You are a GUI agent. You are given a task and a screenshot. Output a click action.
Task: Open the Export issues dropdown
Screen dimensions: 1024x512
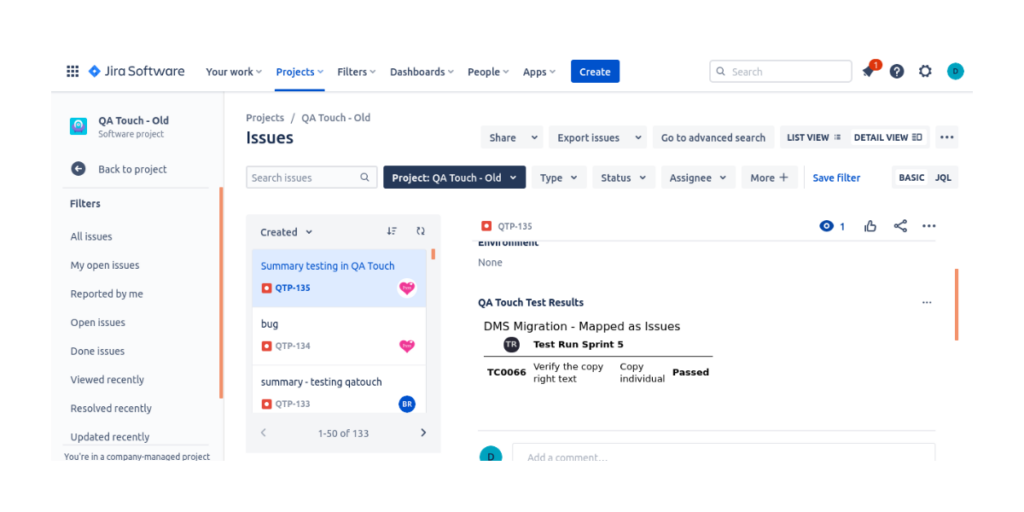598,138
